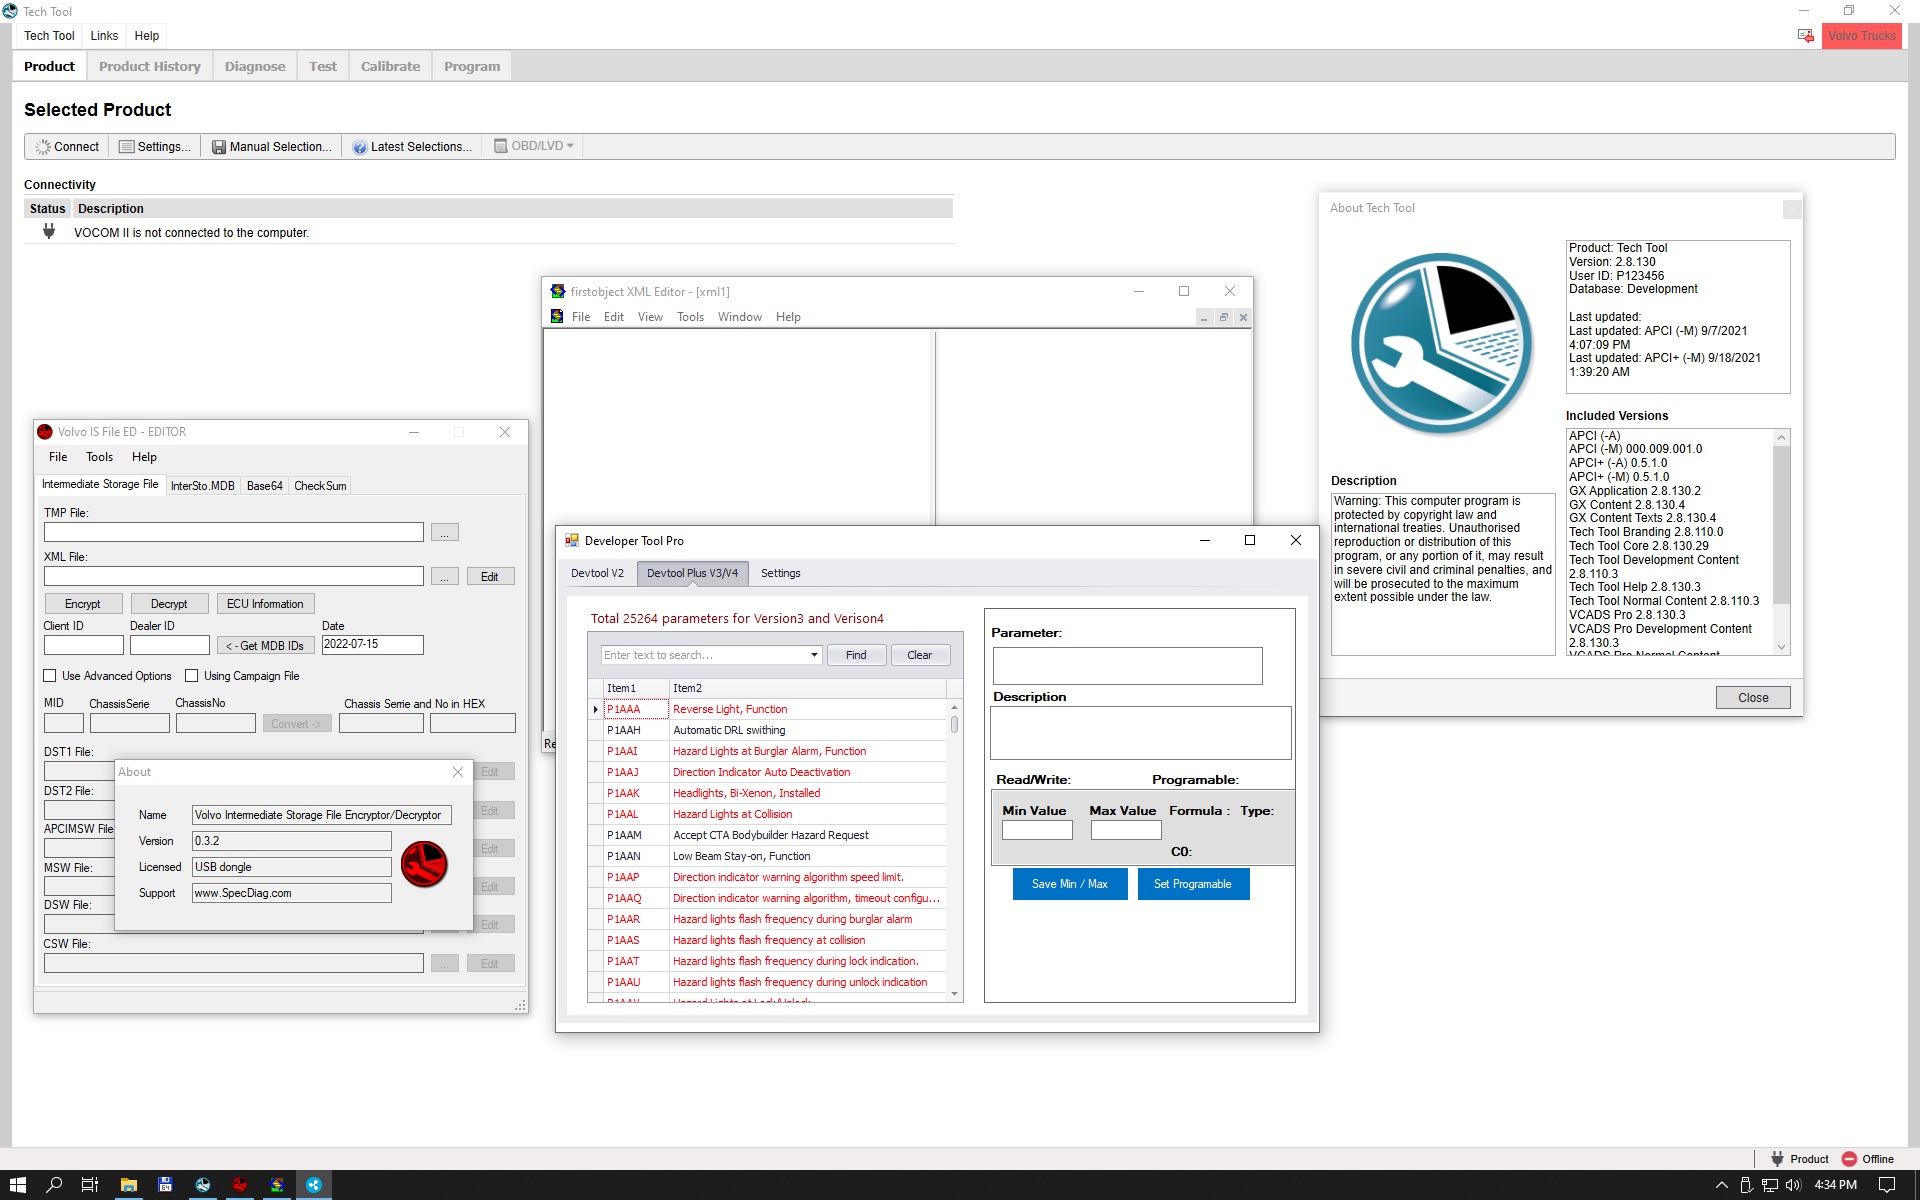Click the VOCOM plug status icon

tap(48, 232)
